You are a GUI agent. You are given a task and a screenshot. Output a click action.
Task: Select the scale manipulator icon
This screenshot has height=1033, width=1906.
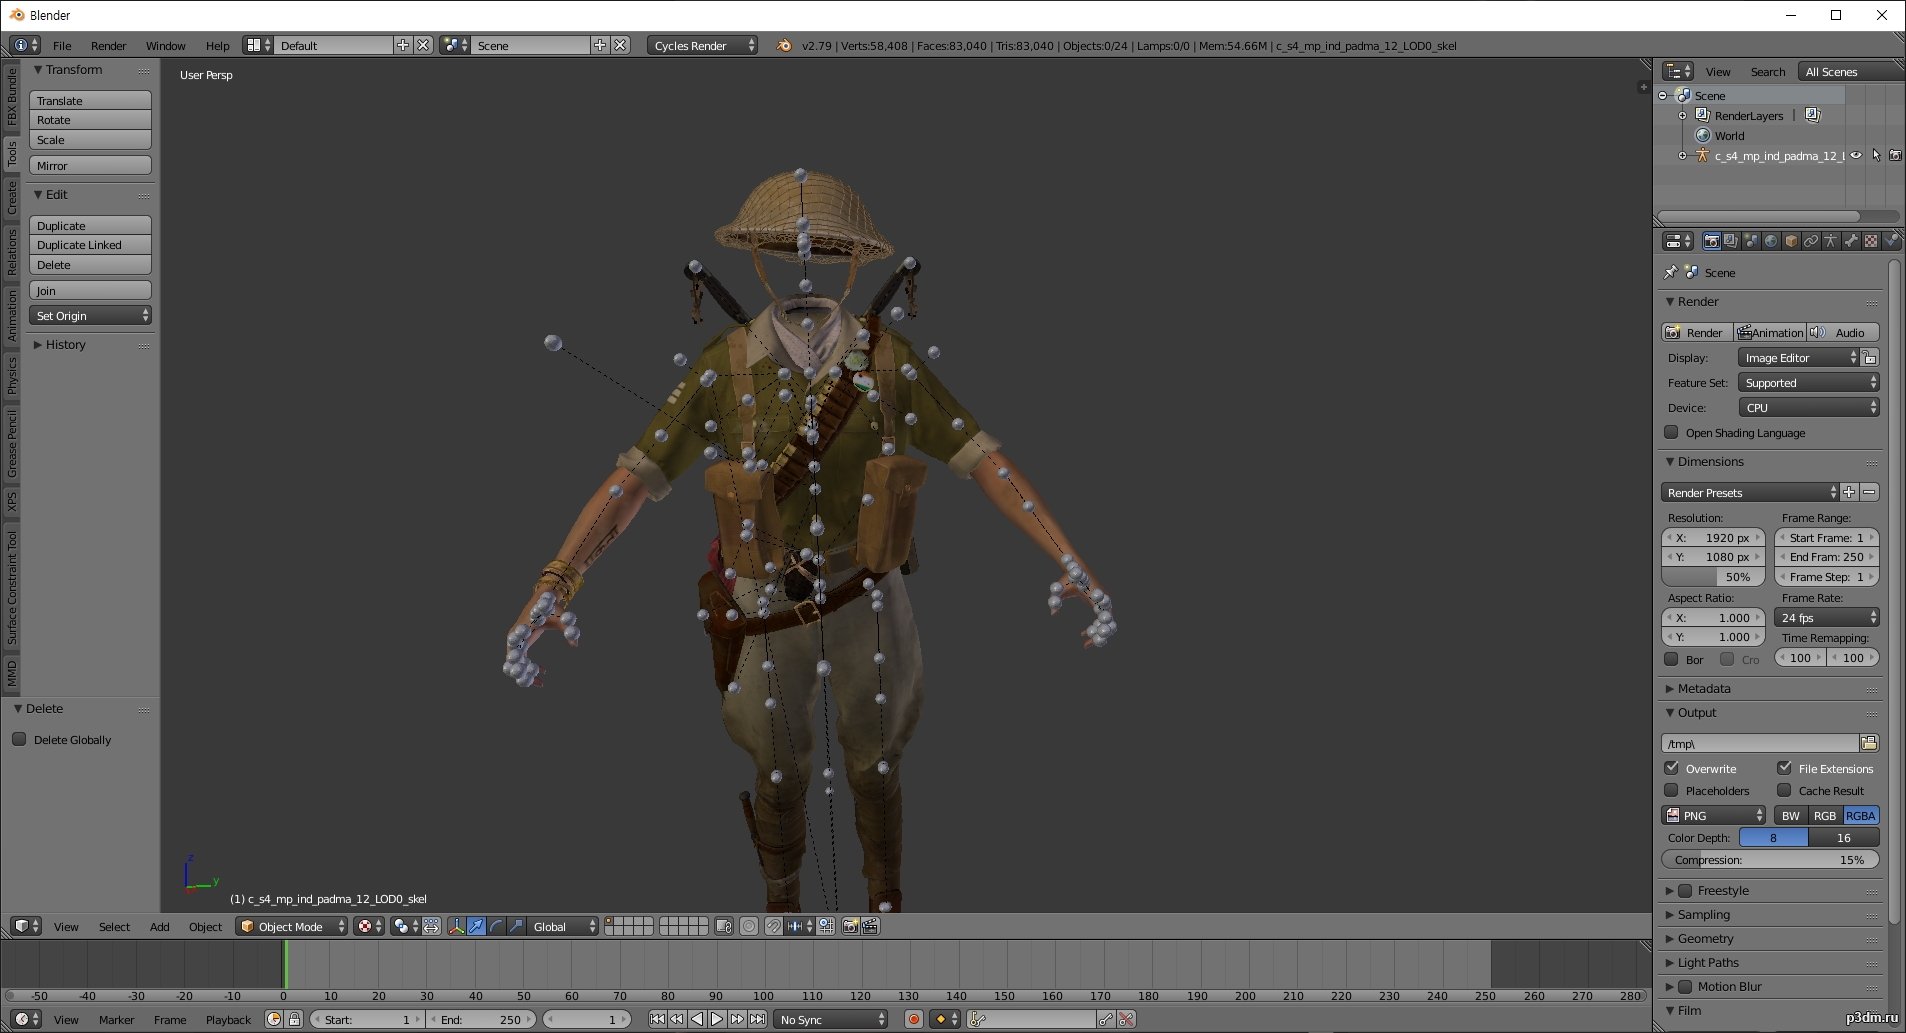tap(516, 926)
